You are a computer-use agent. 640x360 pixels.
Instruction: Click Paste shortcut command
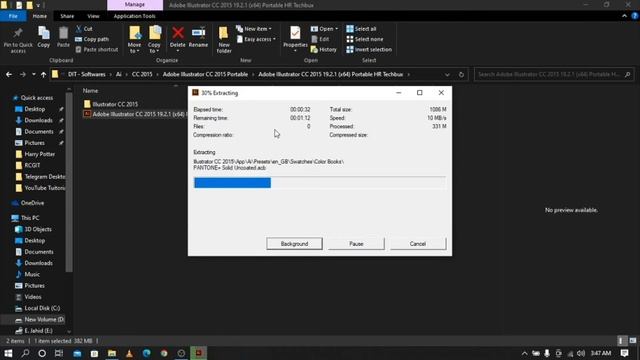pyautogui.click(x=97, y=49)
